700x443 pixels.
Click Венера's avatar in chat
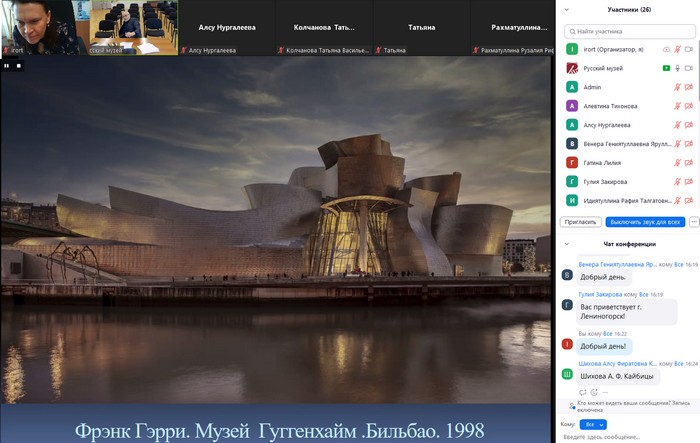coord(567,275)
